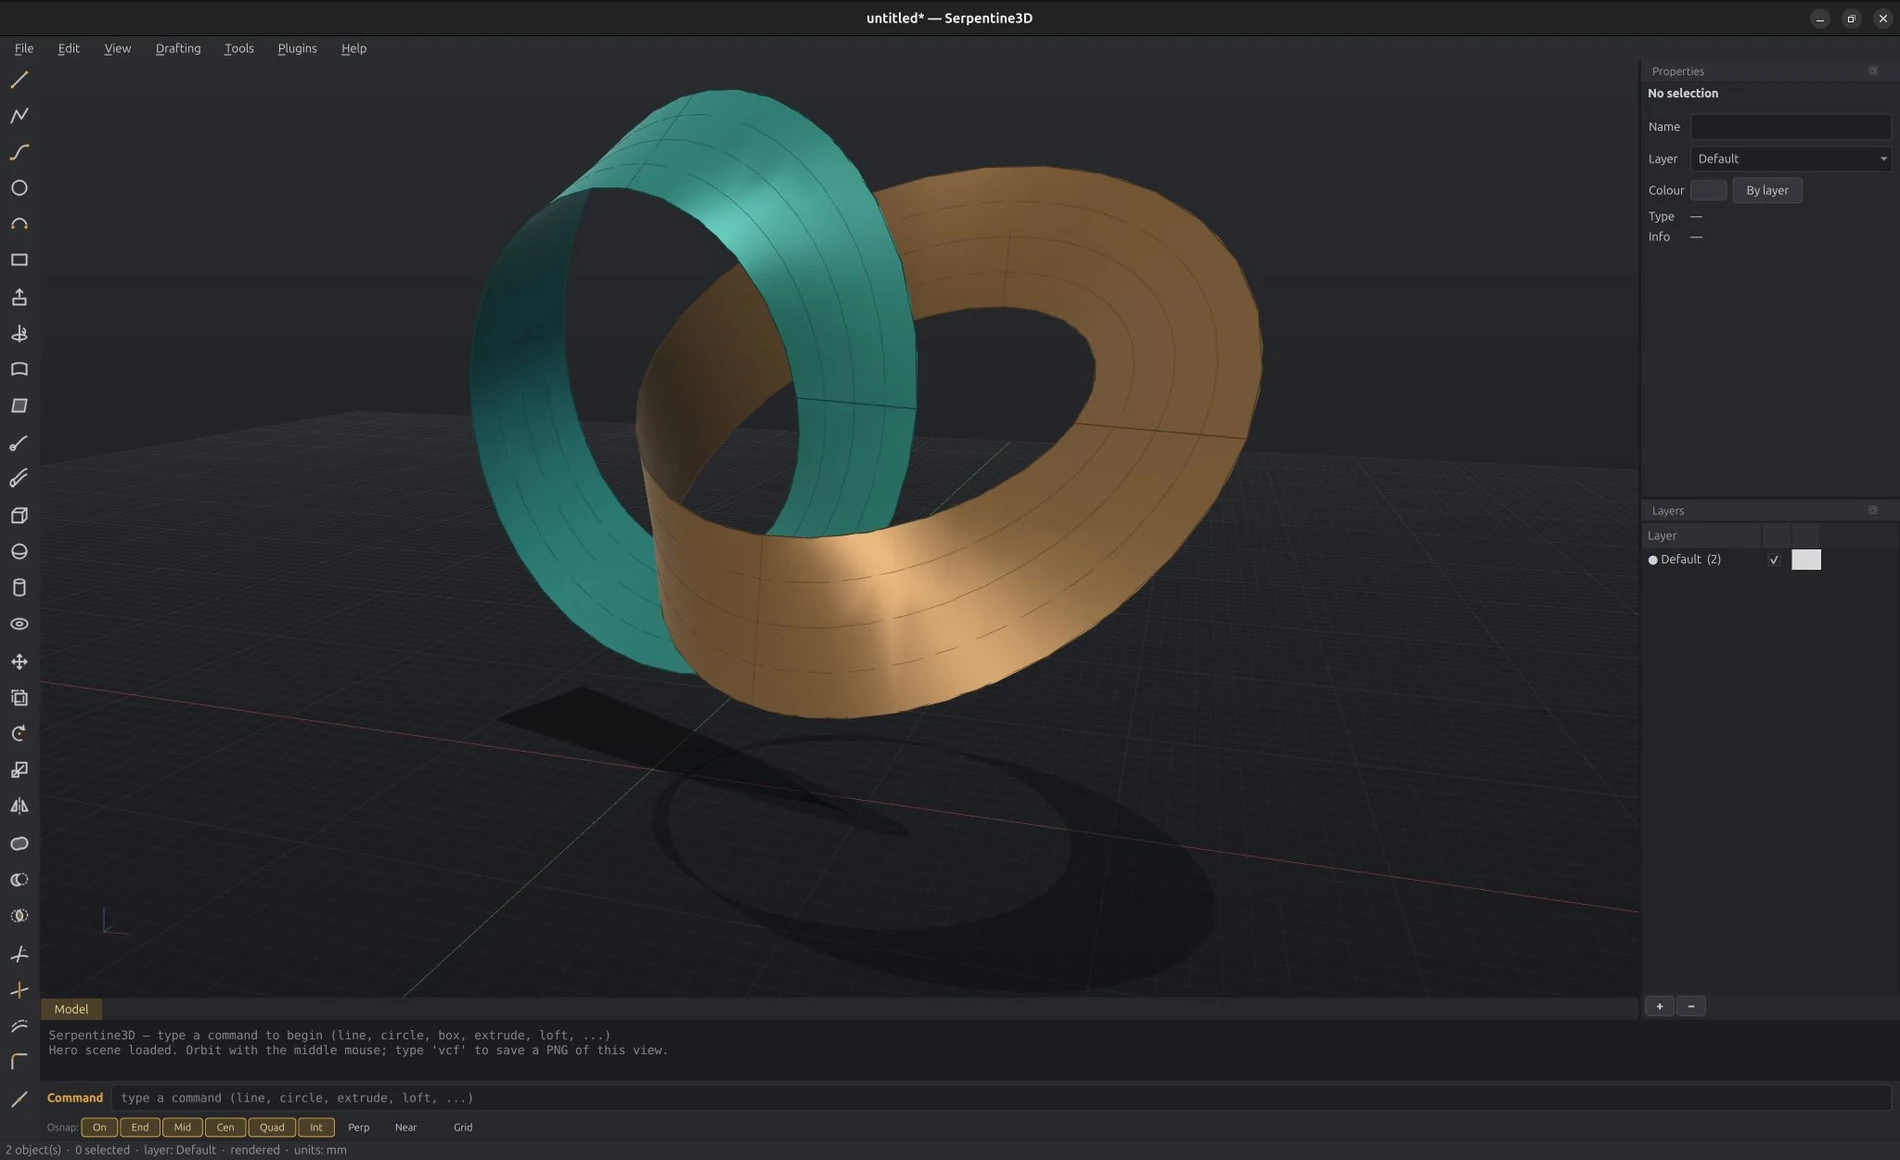
Task: Select the Cylinder tool
Action: tap(19, 588)
